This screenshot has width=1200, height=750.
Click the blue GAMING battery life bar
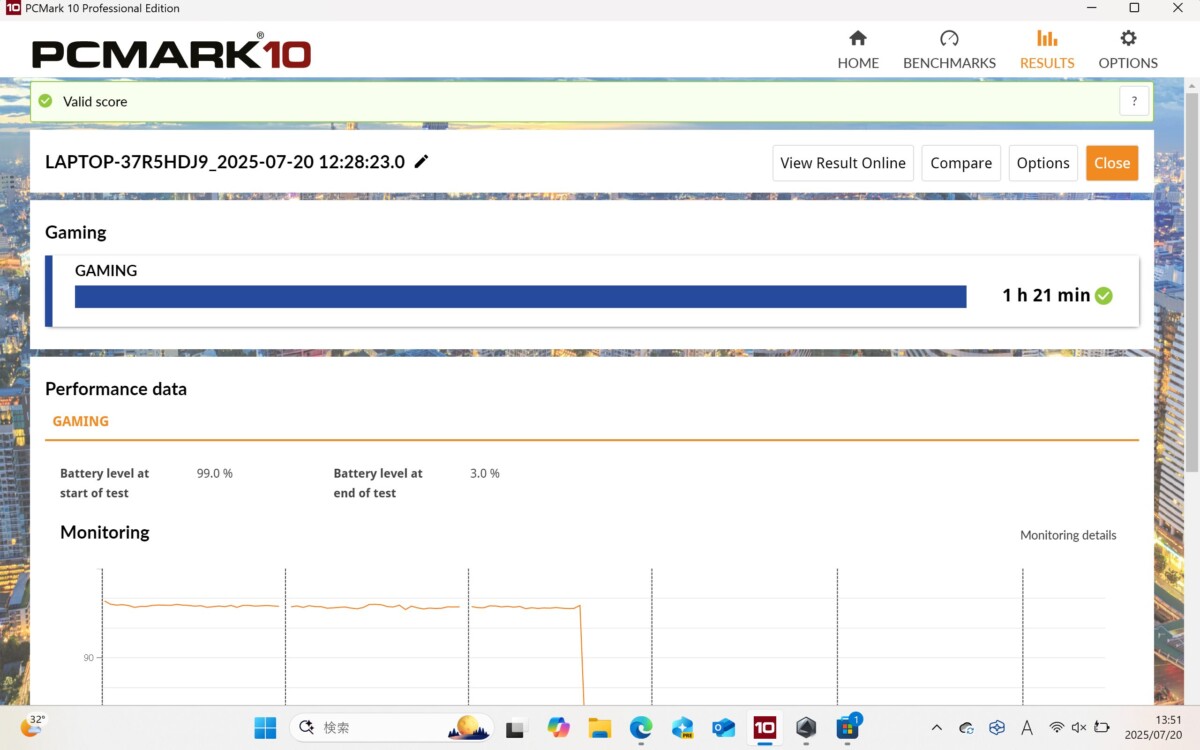coord(520,296)
